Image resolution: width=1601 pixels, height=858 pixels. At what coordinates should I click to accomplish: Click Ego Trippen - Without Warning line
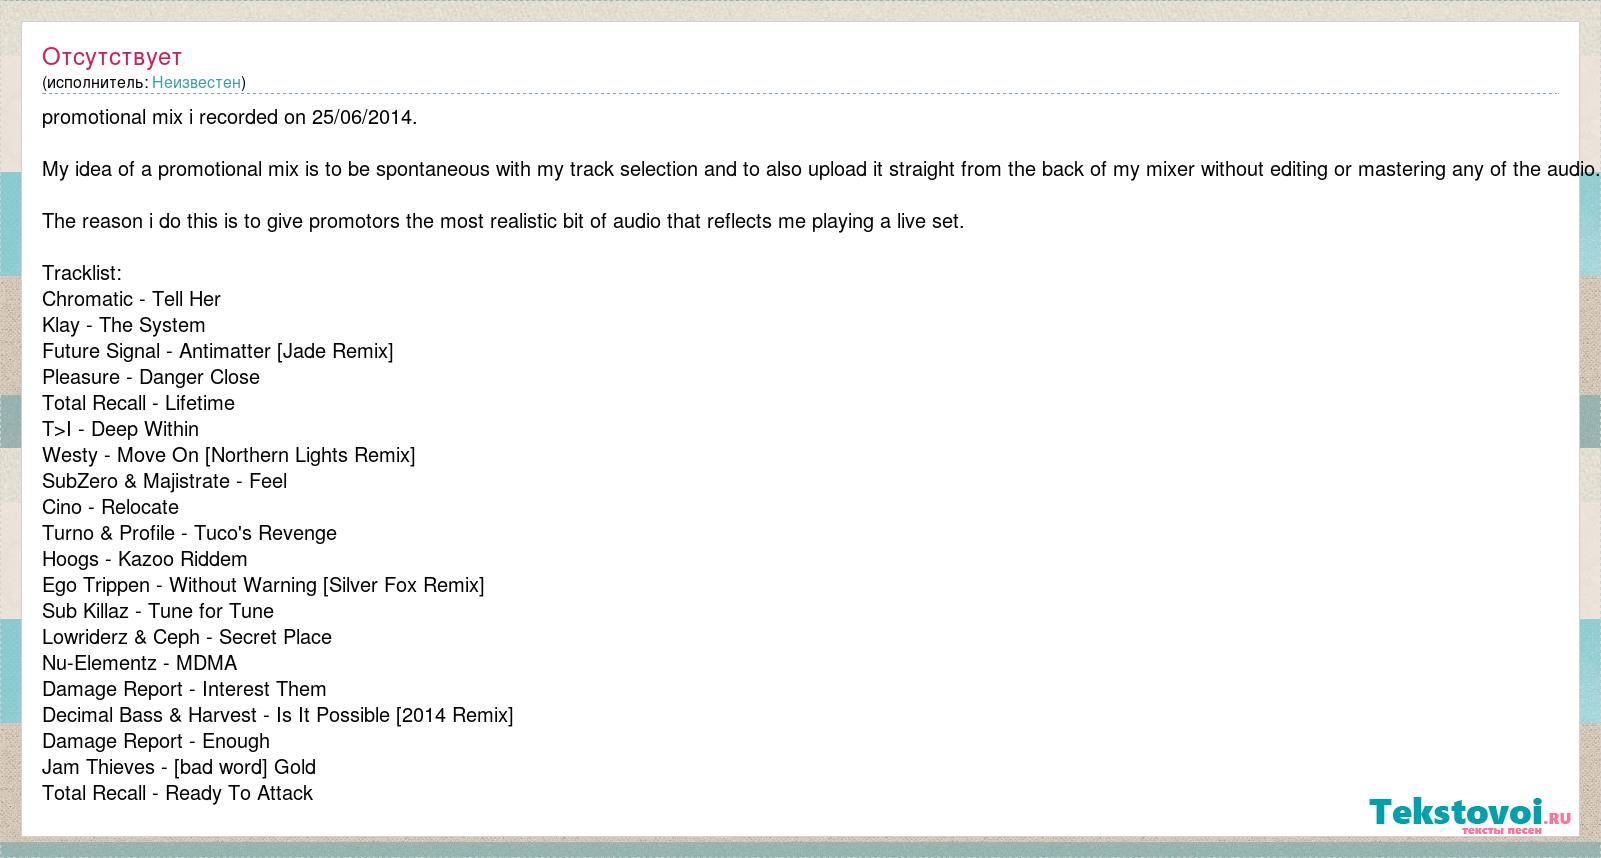pyautogui.click(x=263, y=585)
